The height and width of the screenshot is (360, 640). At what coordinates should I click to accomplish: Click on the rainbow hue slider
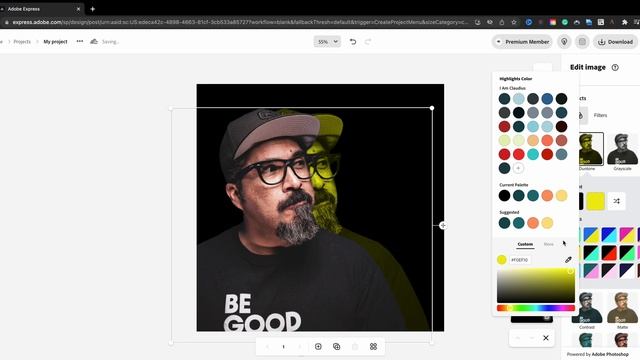click(536, 308)
